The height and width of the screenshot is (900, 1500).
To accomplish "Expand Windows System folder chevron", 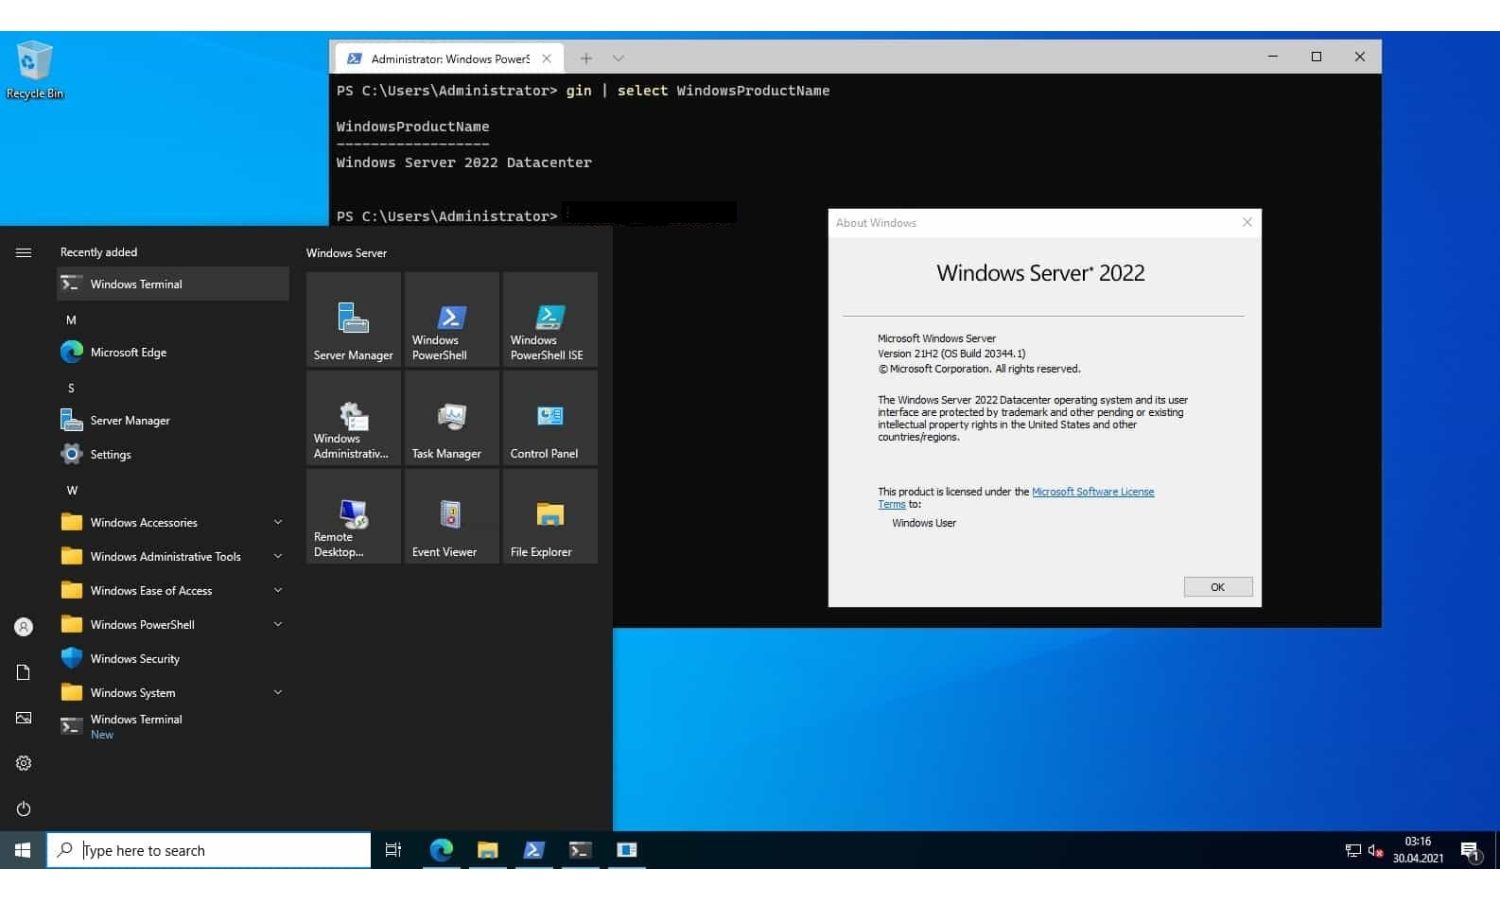I will point(278,692).
